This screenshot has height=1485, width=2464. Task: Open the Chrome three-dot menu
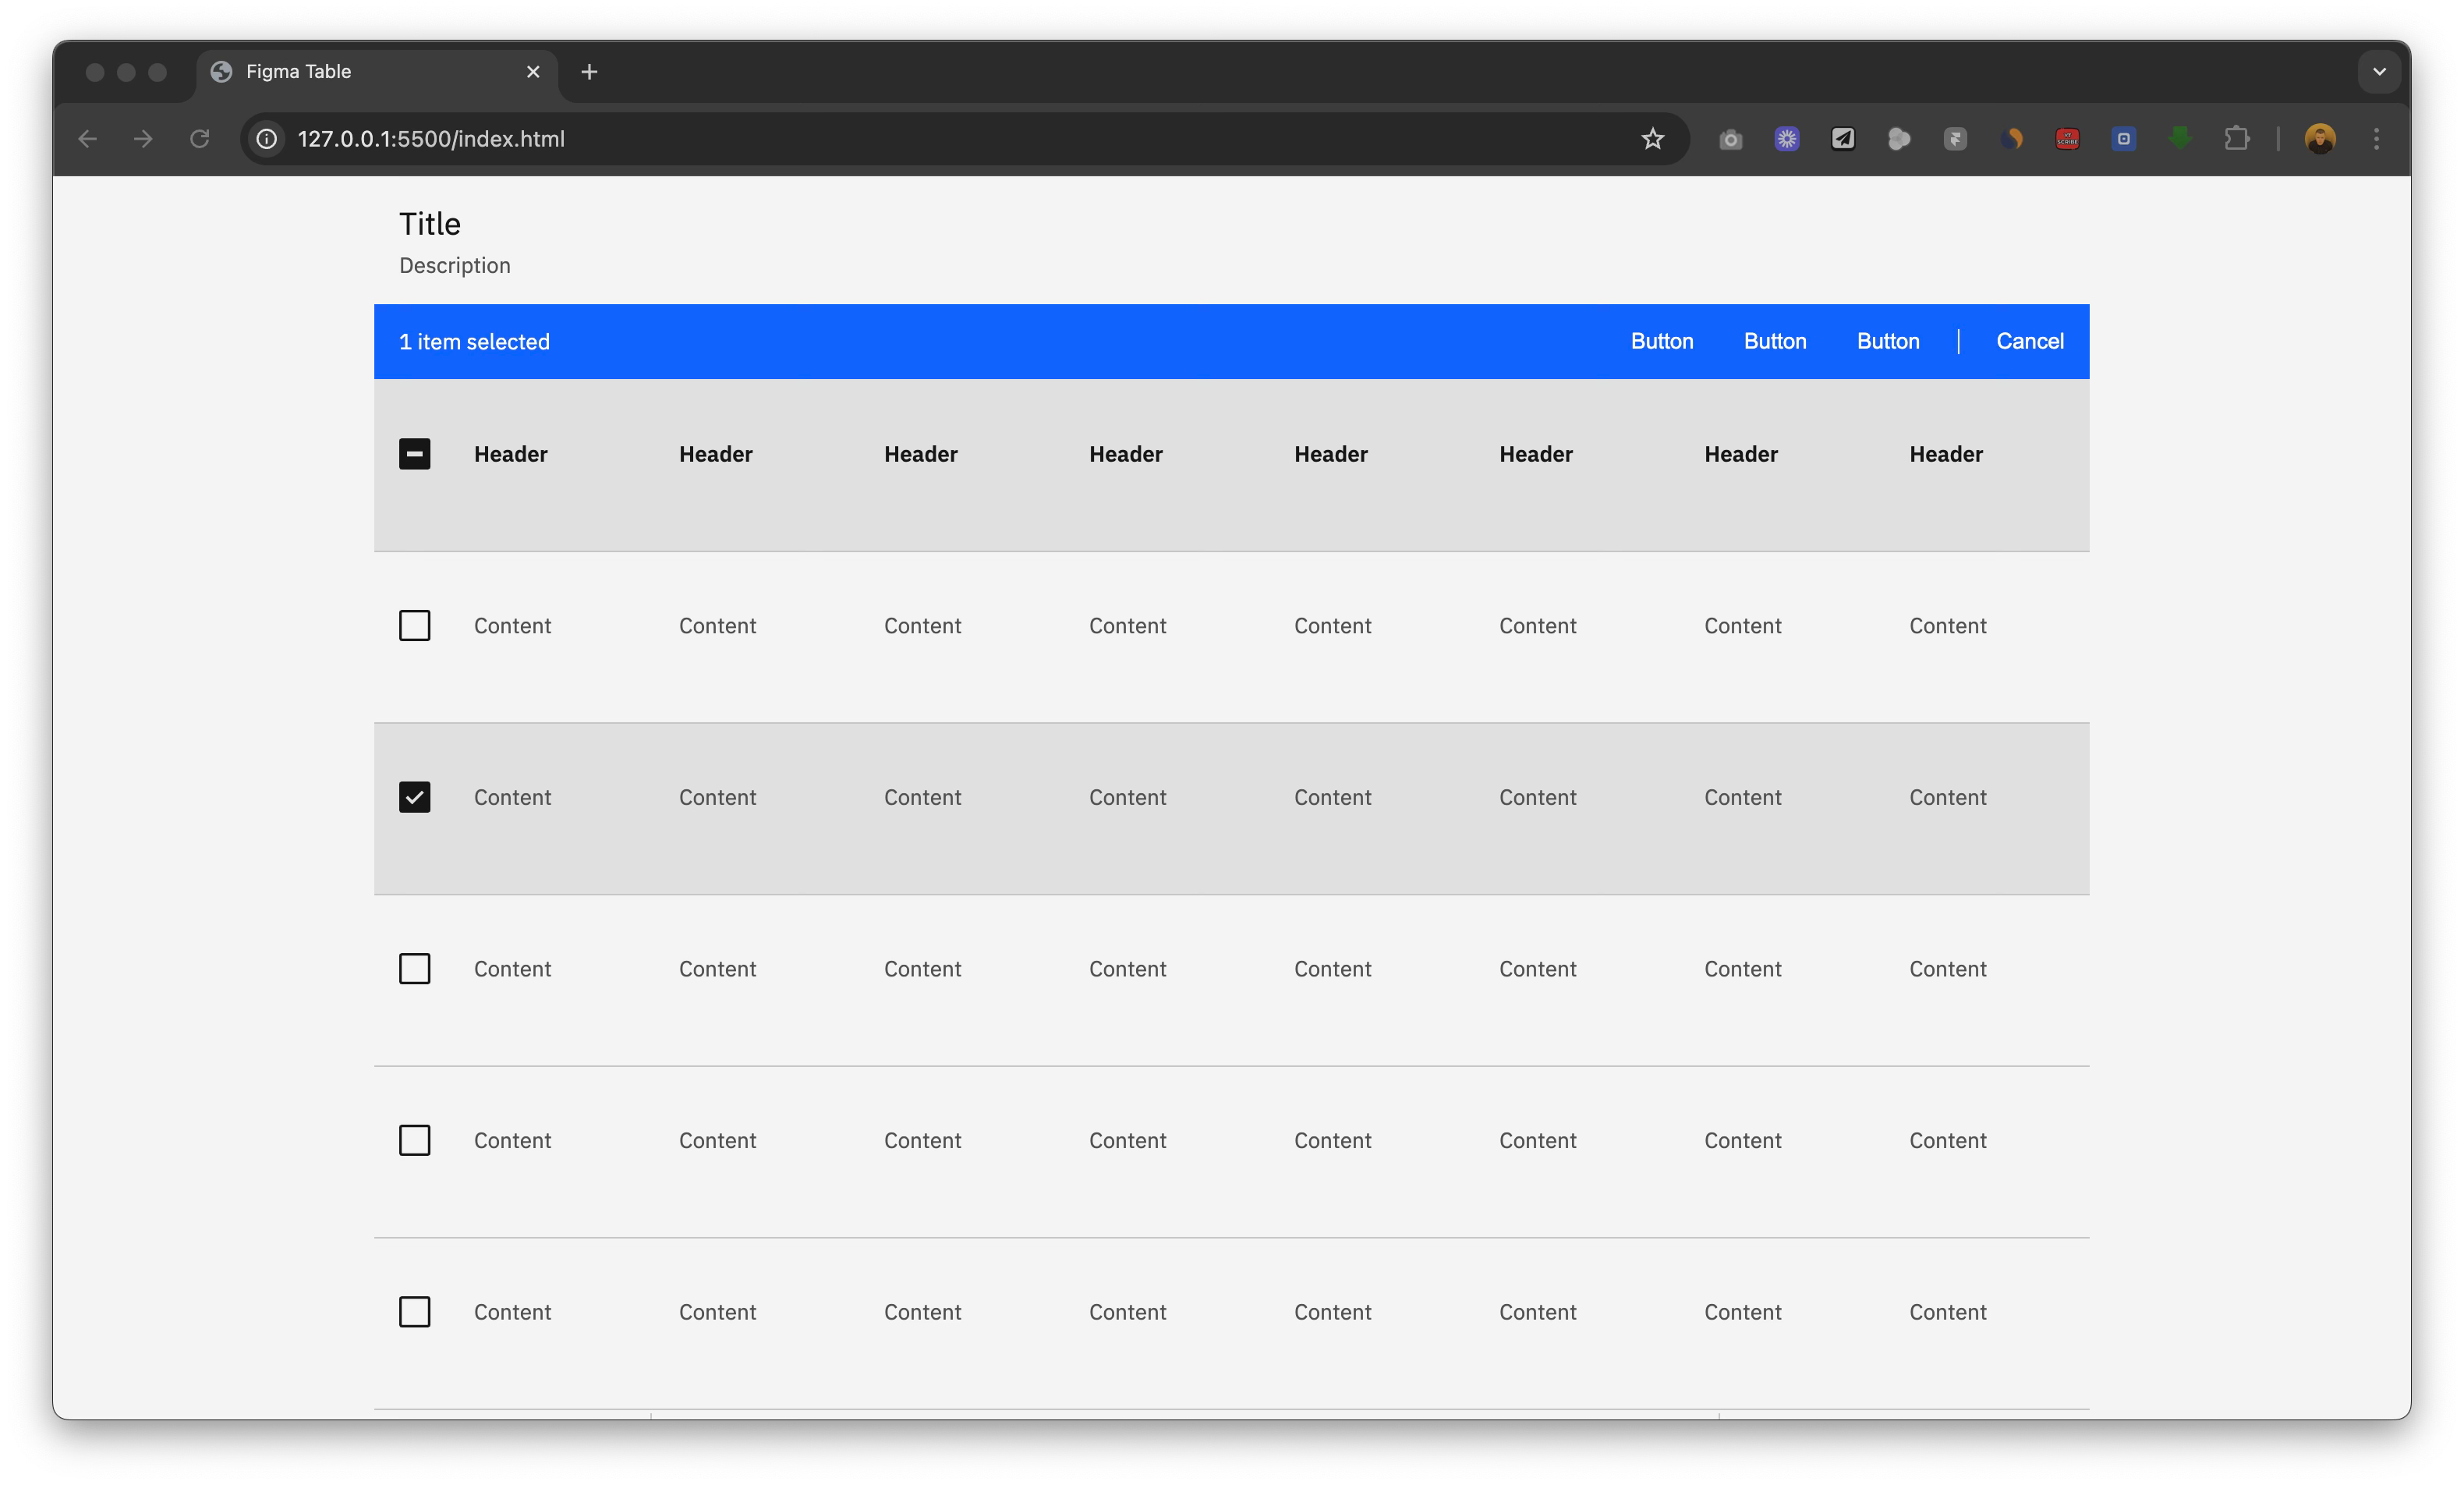(x=2376, y=139)
